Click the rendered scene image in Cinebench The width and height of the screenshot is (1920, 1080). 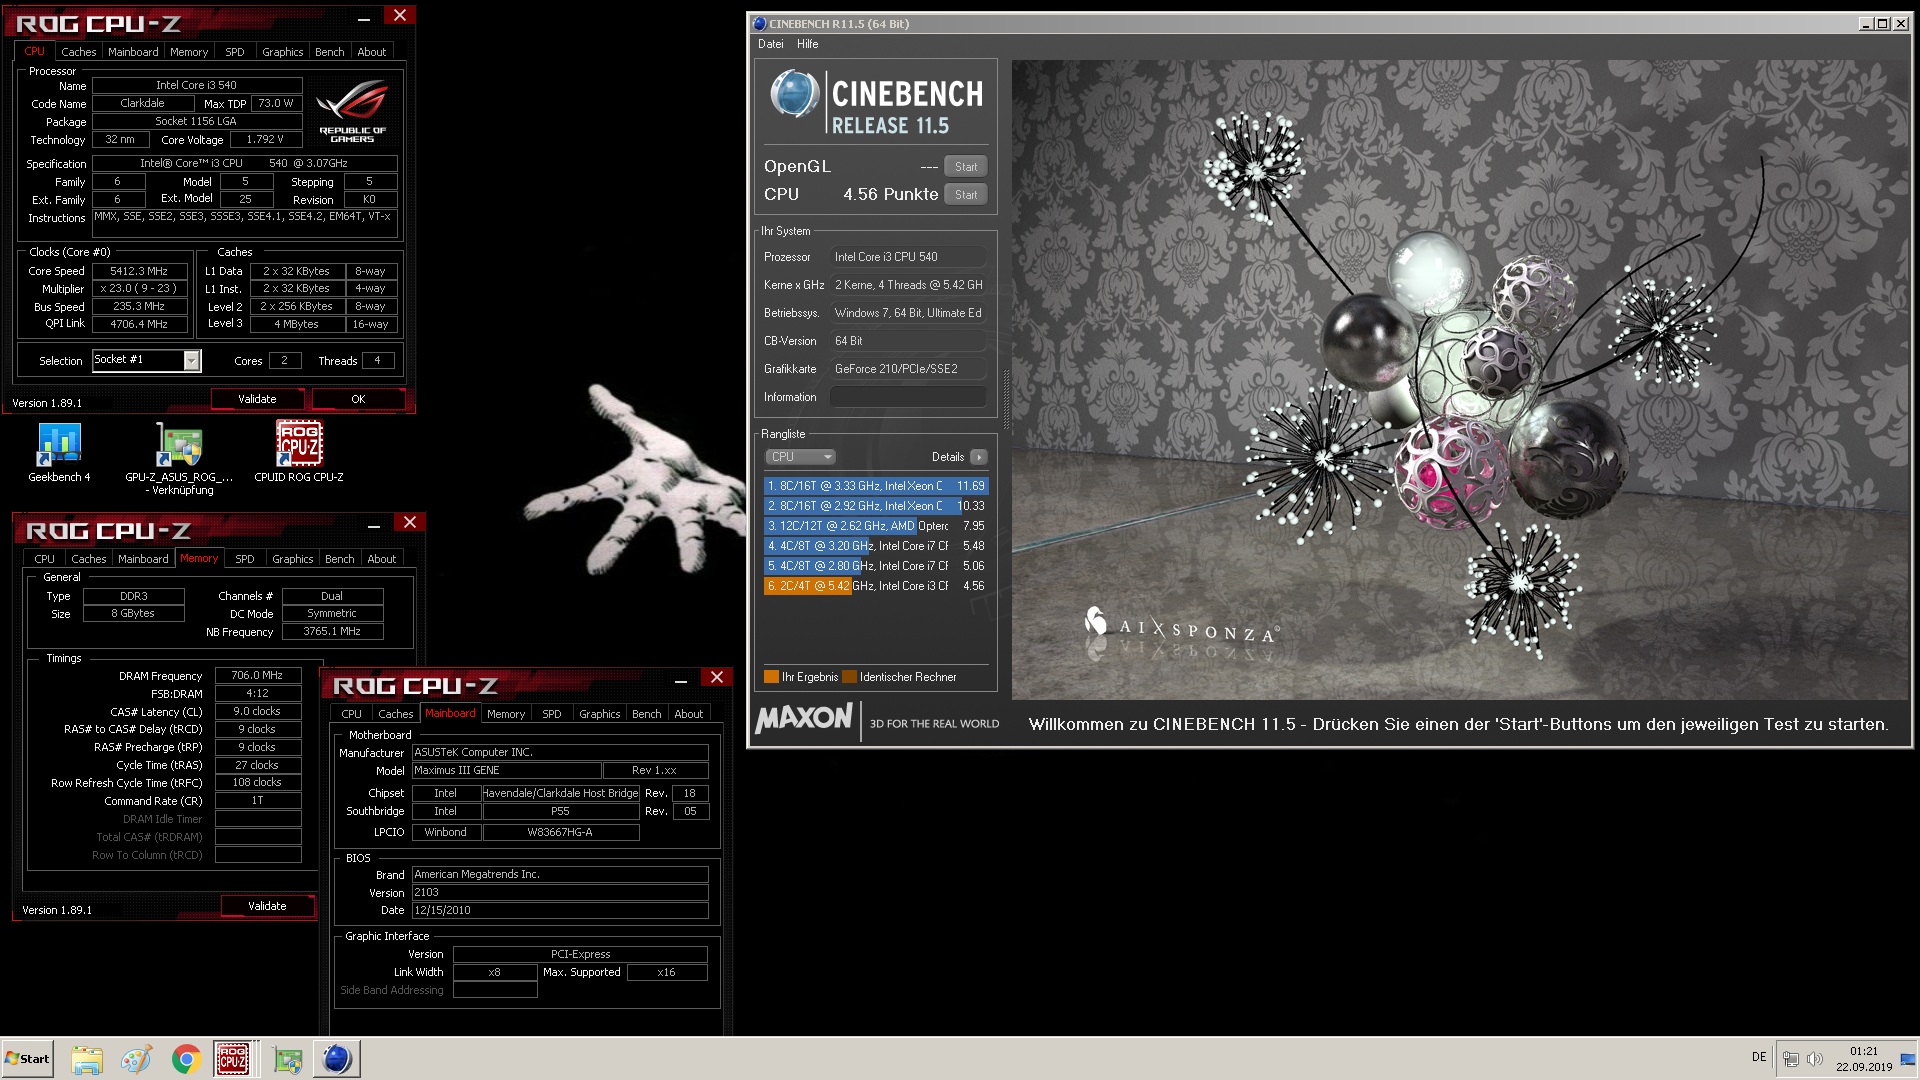pyautogui.click(x=1460, y=380)
